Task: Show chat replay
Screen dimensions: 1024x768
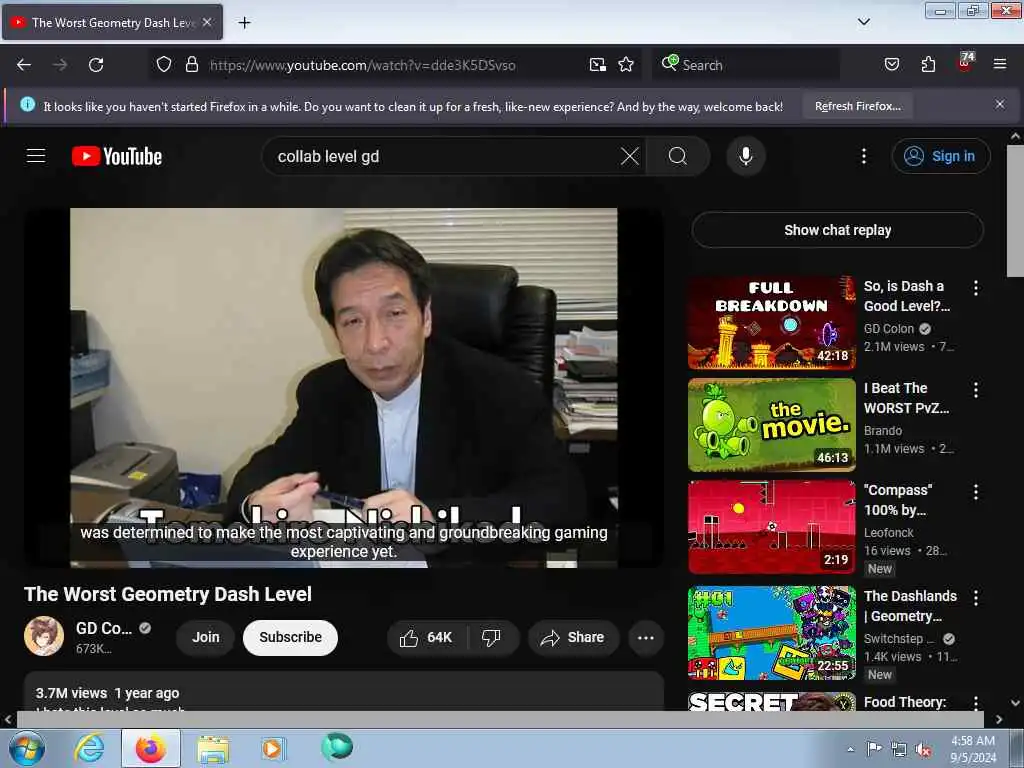Action: 837,230
